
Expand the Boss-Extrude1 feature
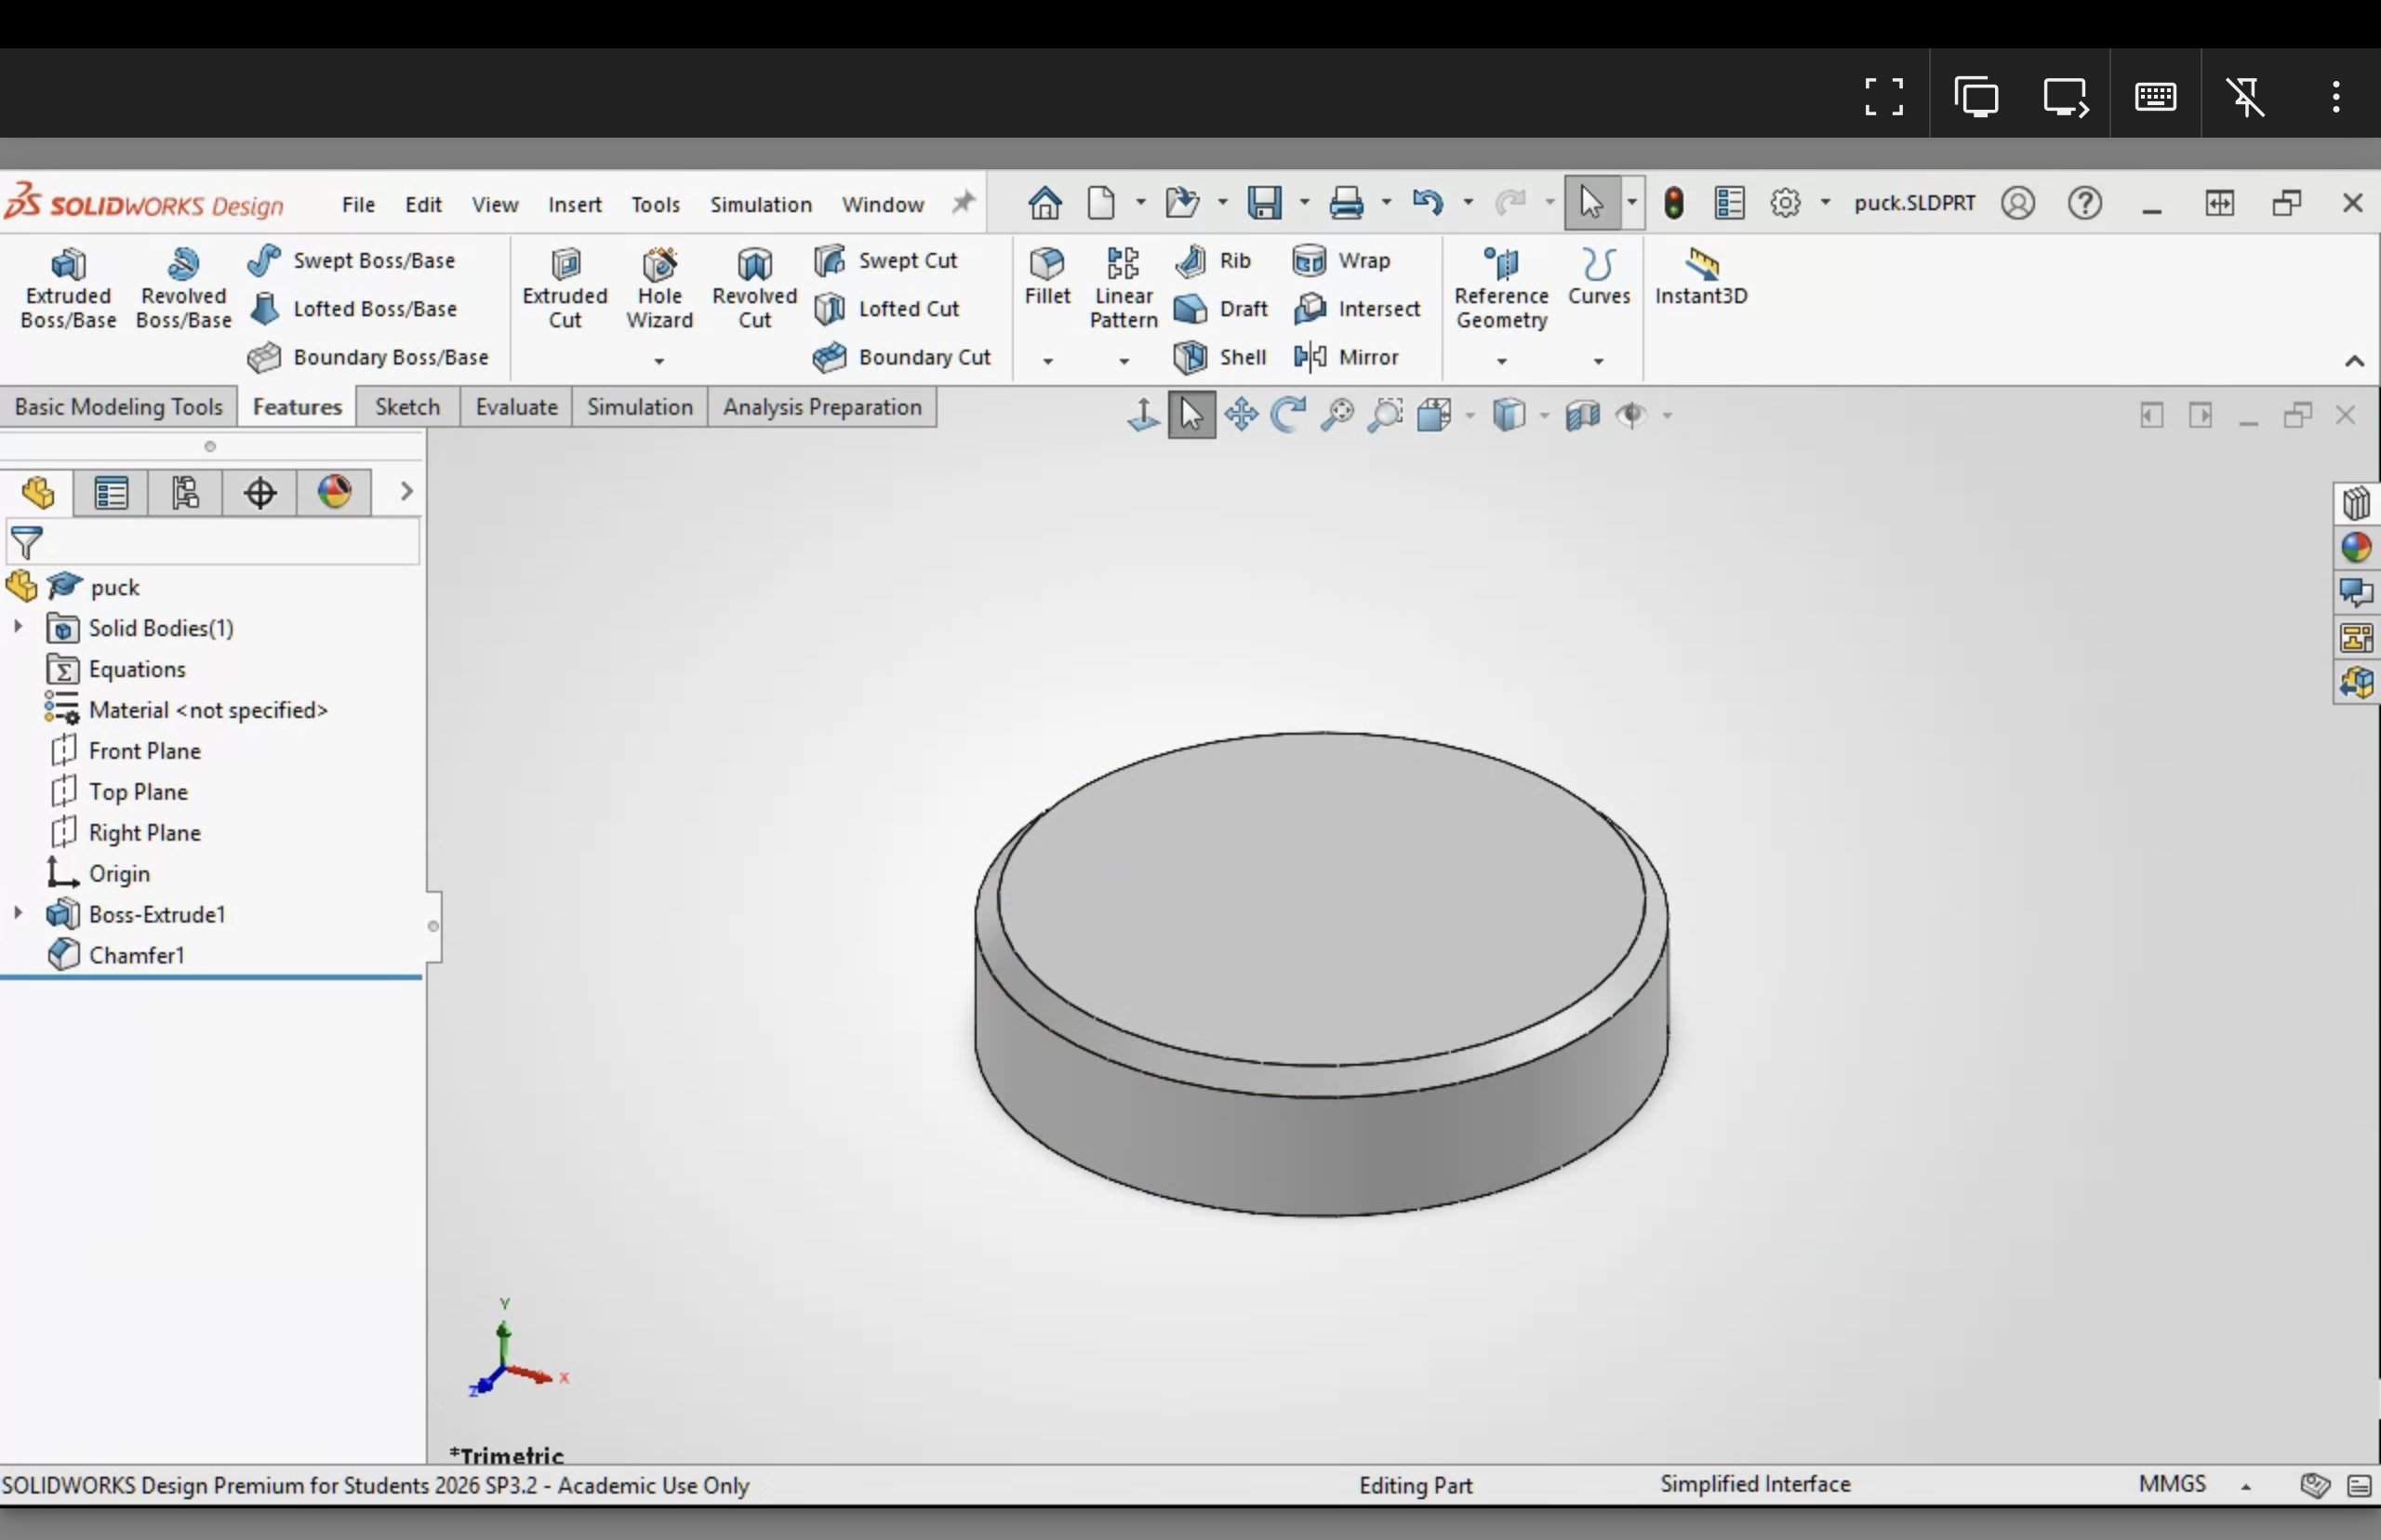(17, 913)
